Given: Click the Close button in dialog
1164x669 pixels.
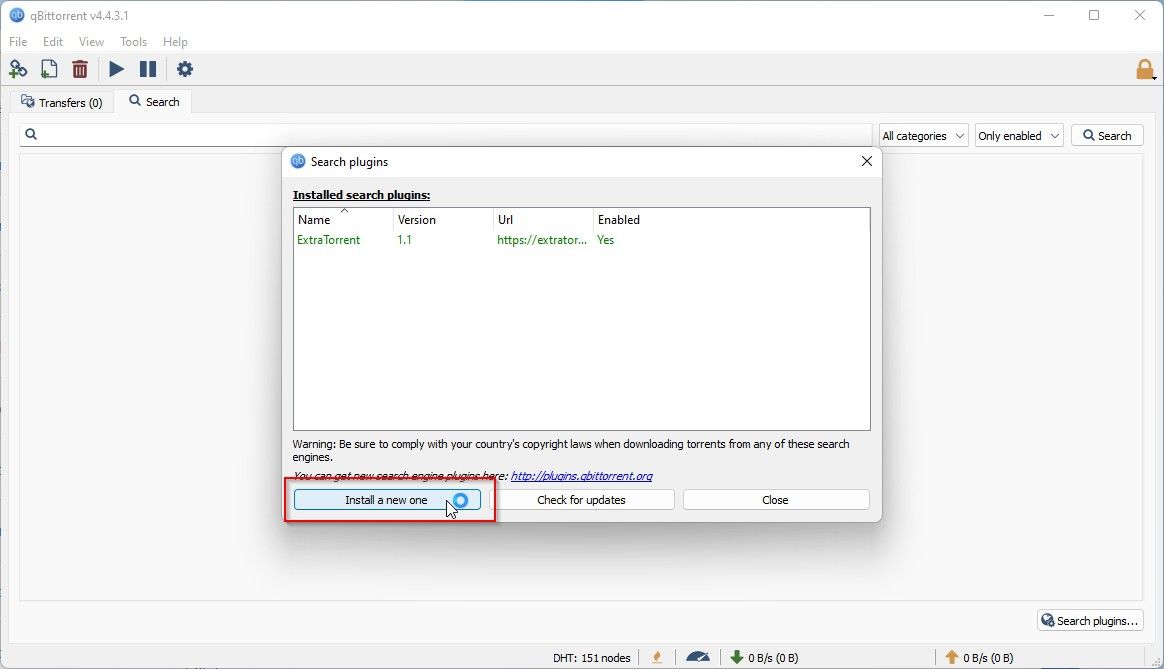Looking at the screenshot, I should pyautogui.click(x=776, y=500).
